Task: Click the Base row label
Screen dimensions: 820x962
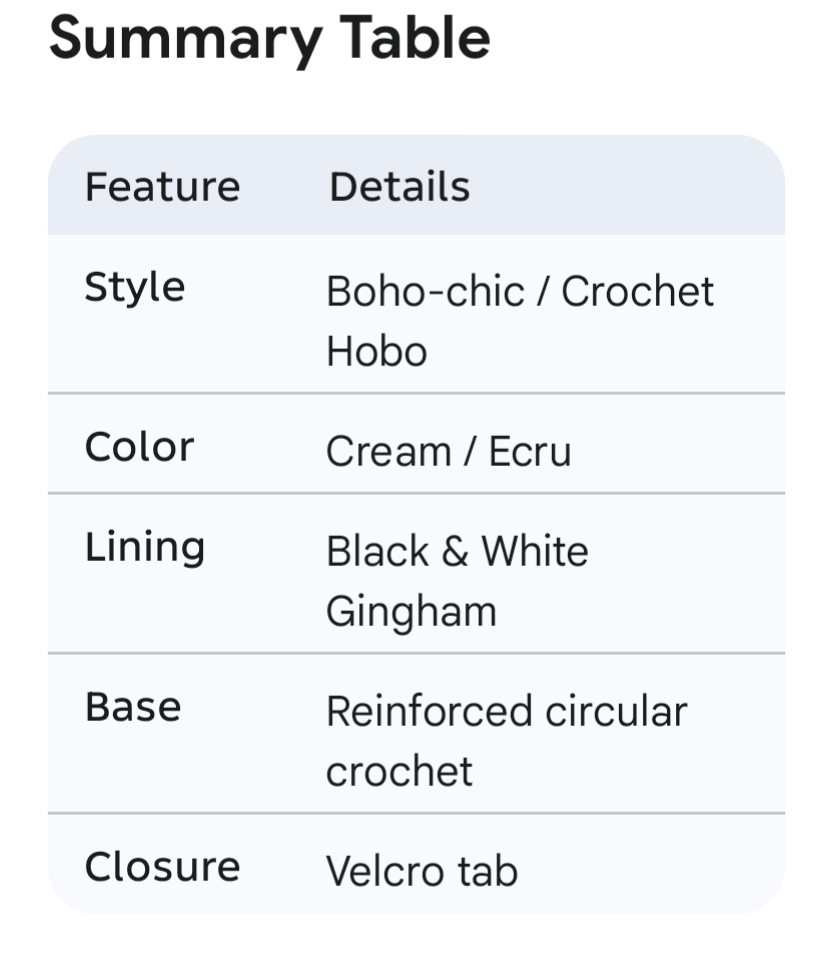Action: tap(133, 707)
